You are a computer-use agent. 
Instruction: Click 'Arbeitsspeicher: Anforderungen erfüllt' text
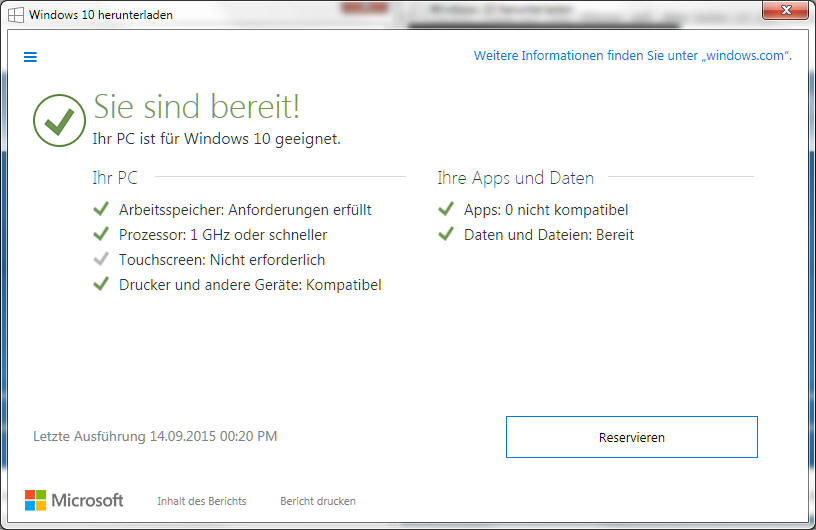245,210
